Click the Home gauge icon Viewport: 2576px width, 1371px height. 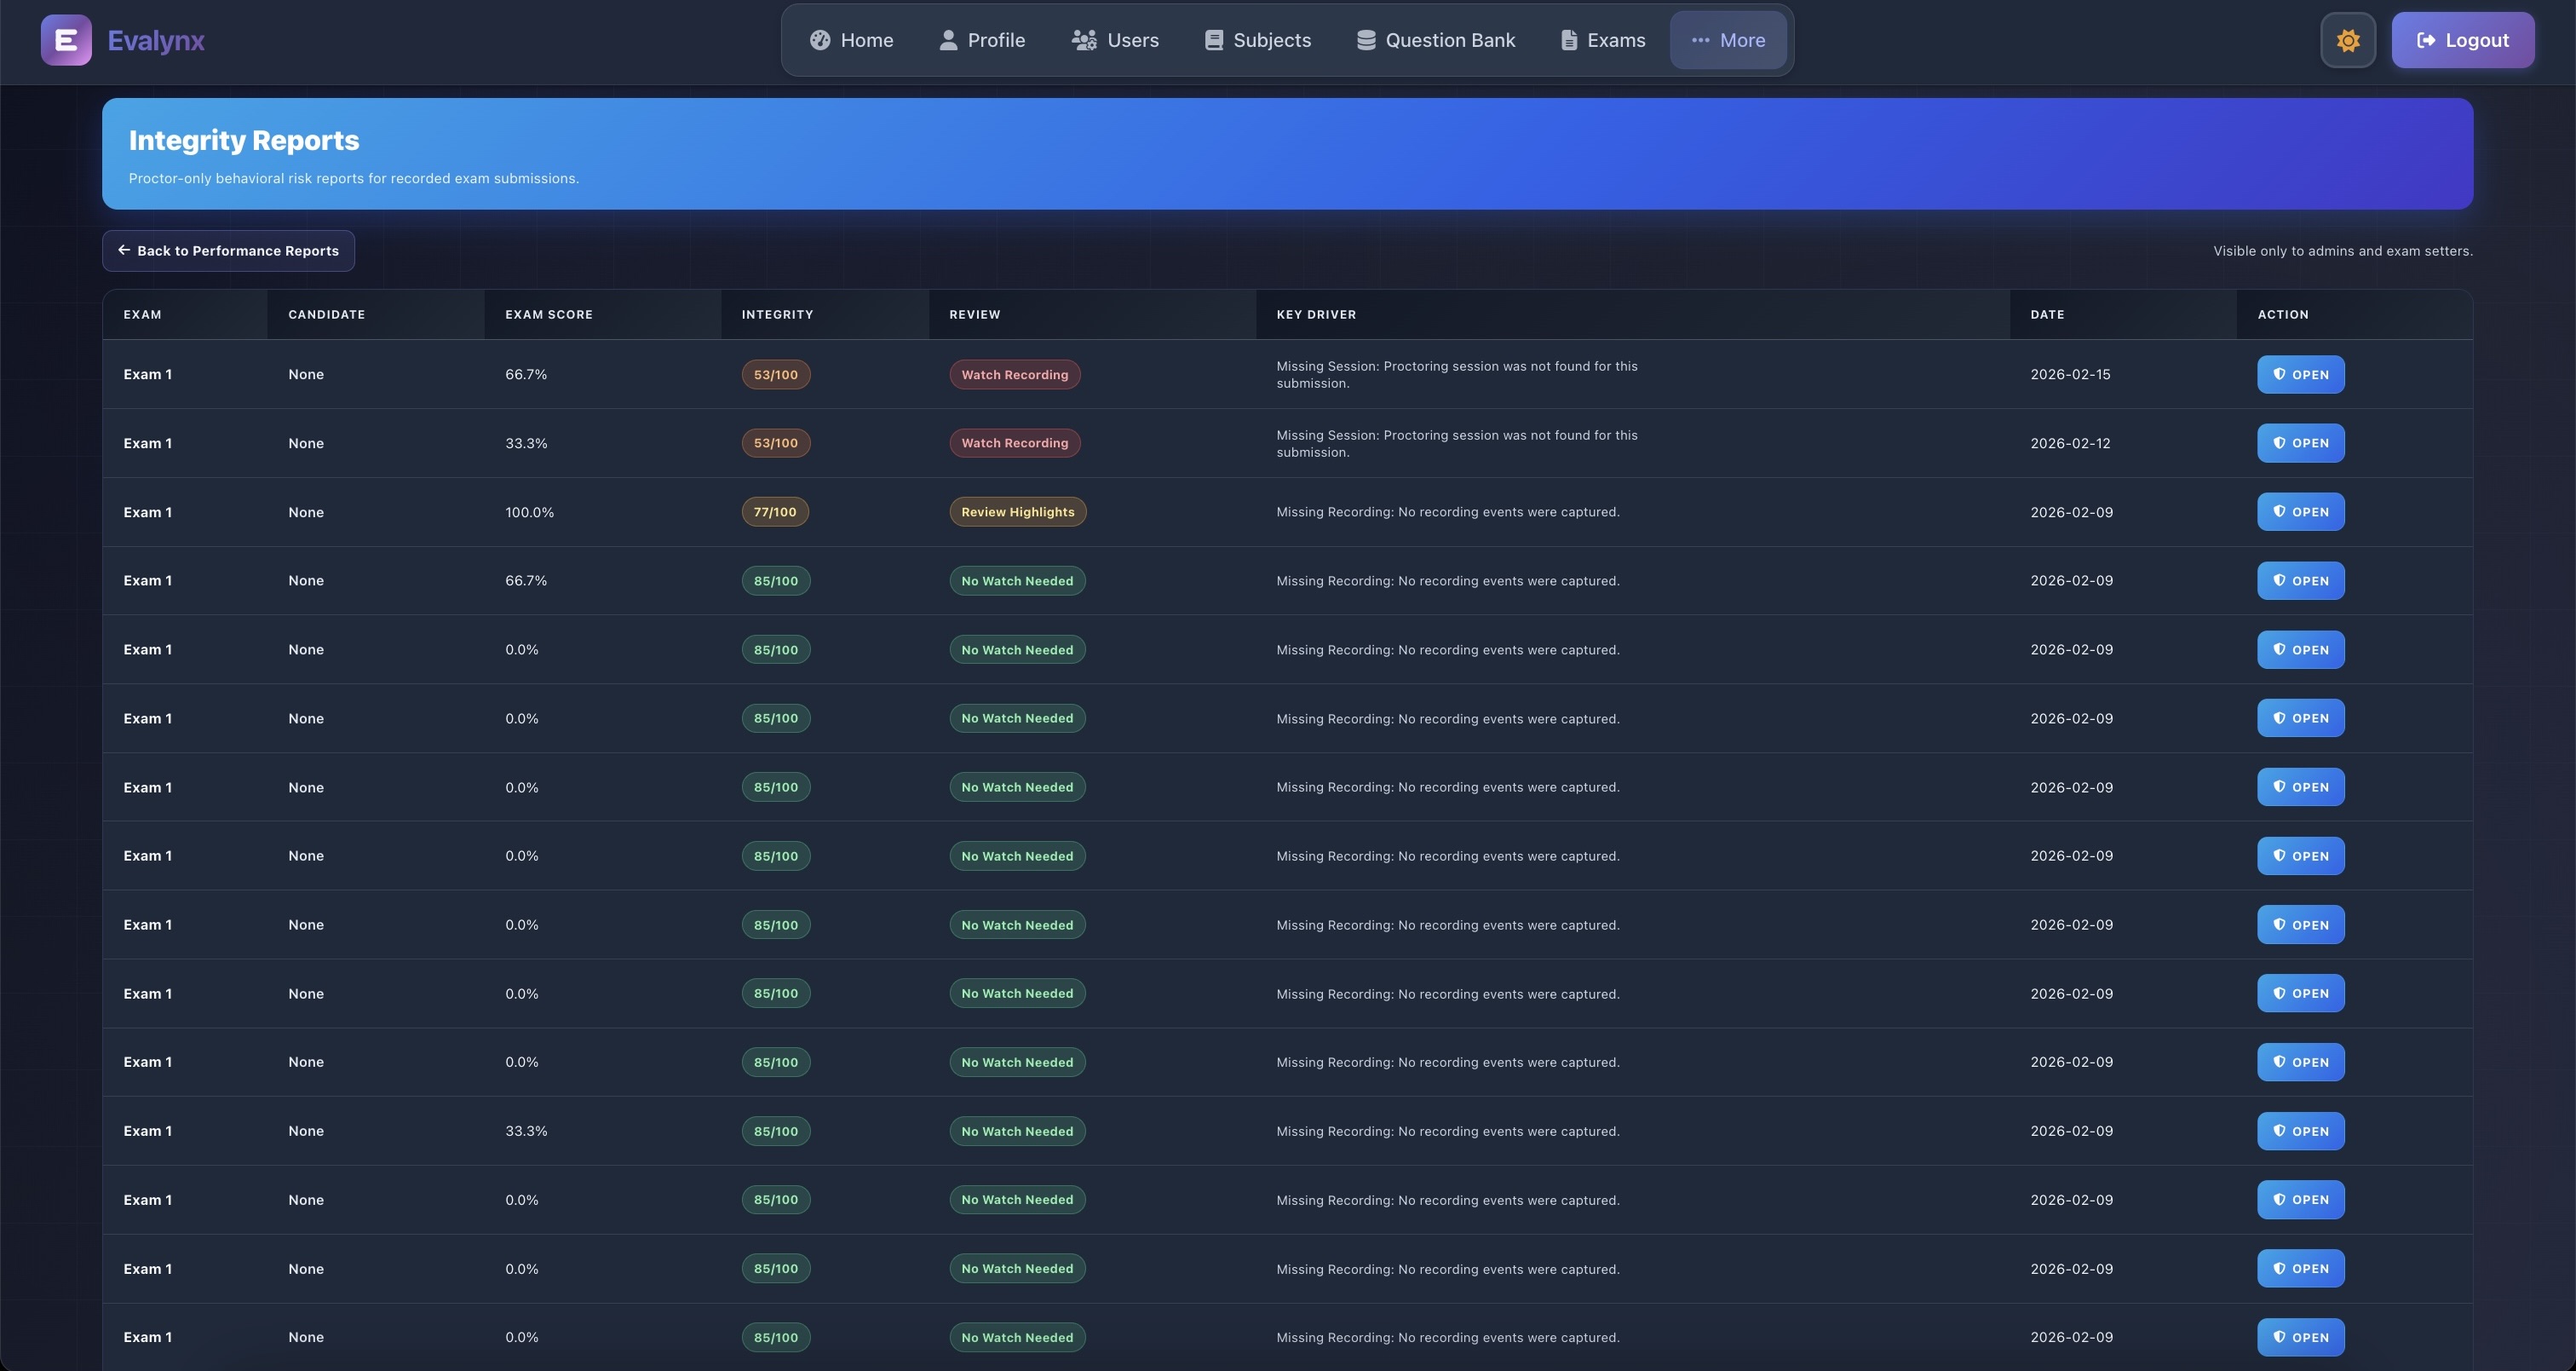(820, 40)
